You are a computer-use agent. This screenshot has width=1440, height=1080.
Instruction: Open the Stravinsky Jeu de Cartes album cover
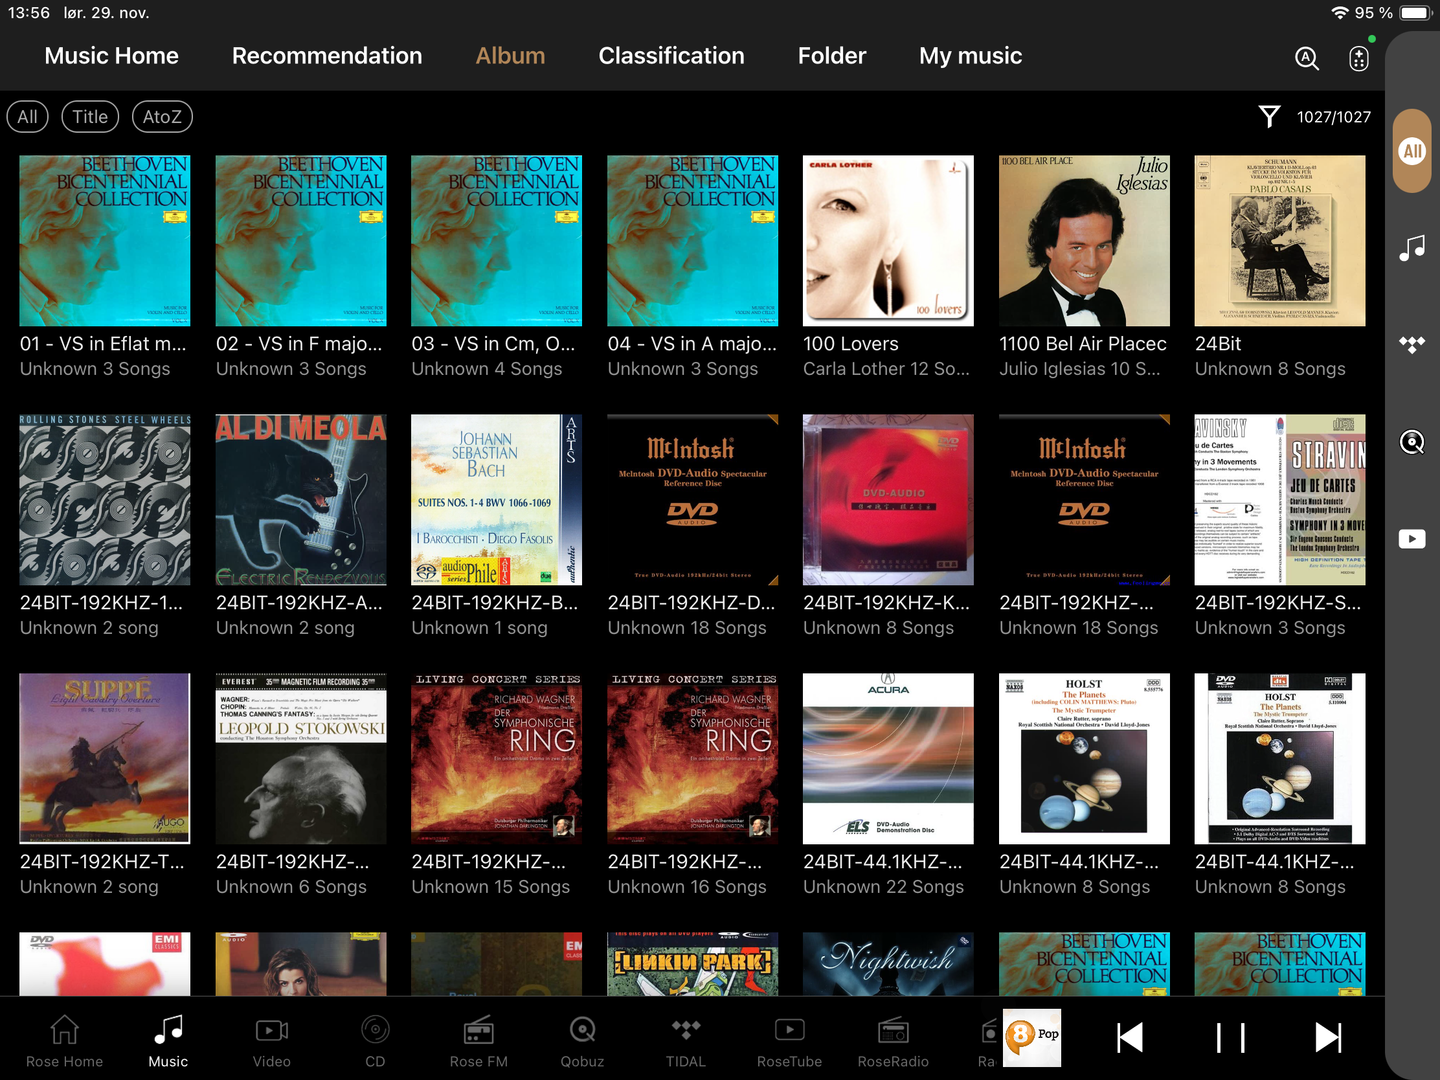coord(1281,500)
